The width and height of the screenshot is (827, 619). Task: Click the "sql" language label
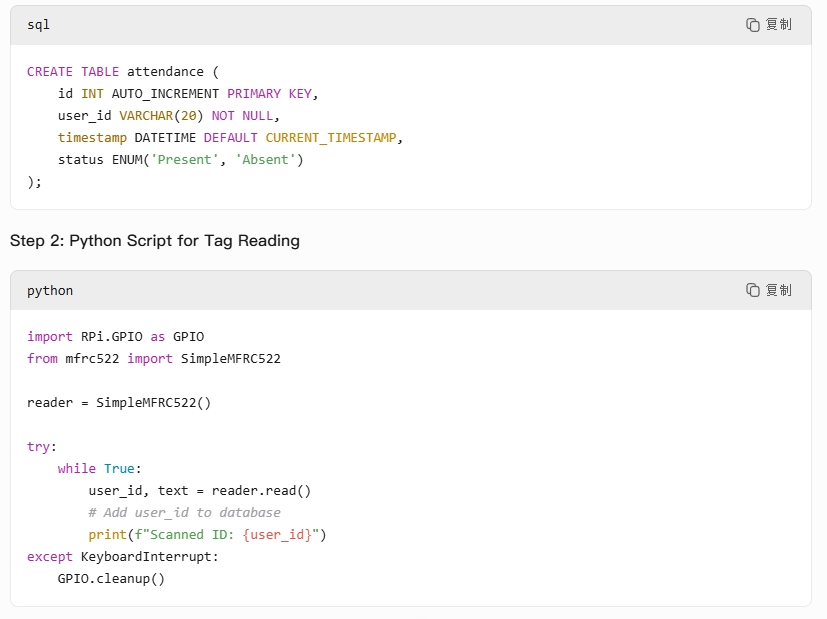(x=38, y=25)
